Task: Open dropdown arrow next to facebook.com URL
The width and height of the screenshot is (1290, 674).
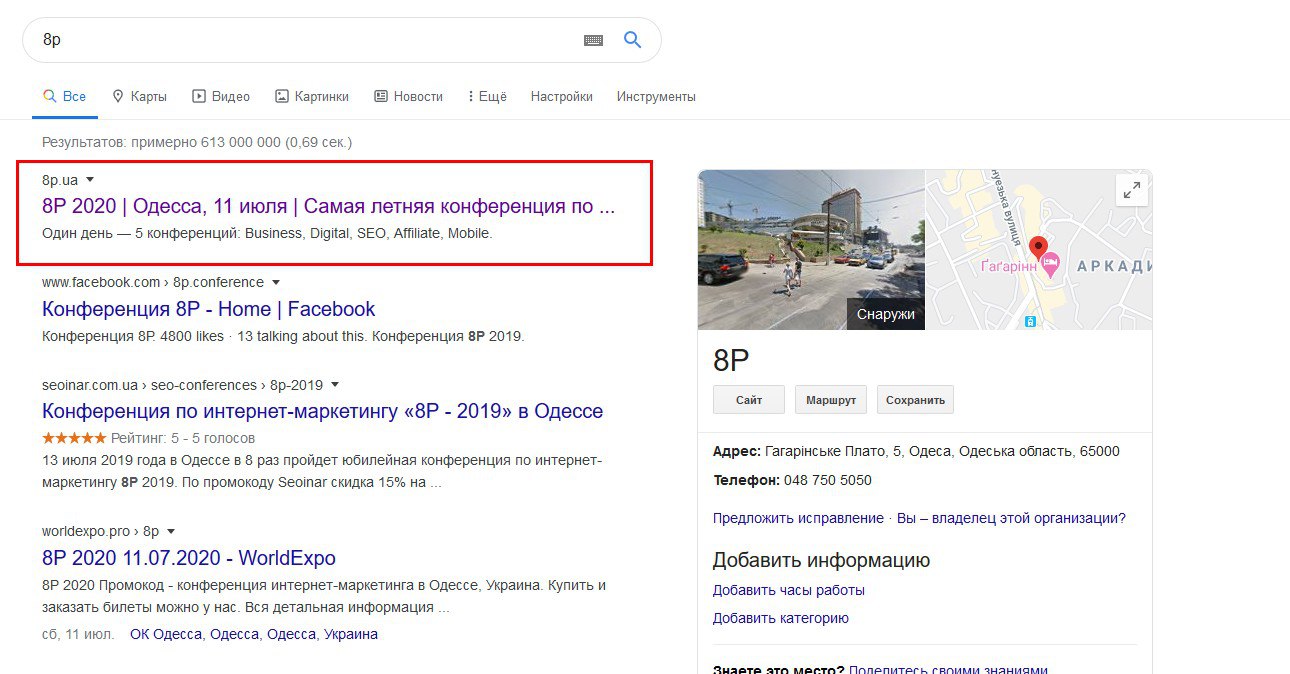Action: click(x=276, y=282)
